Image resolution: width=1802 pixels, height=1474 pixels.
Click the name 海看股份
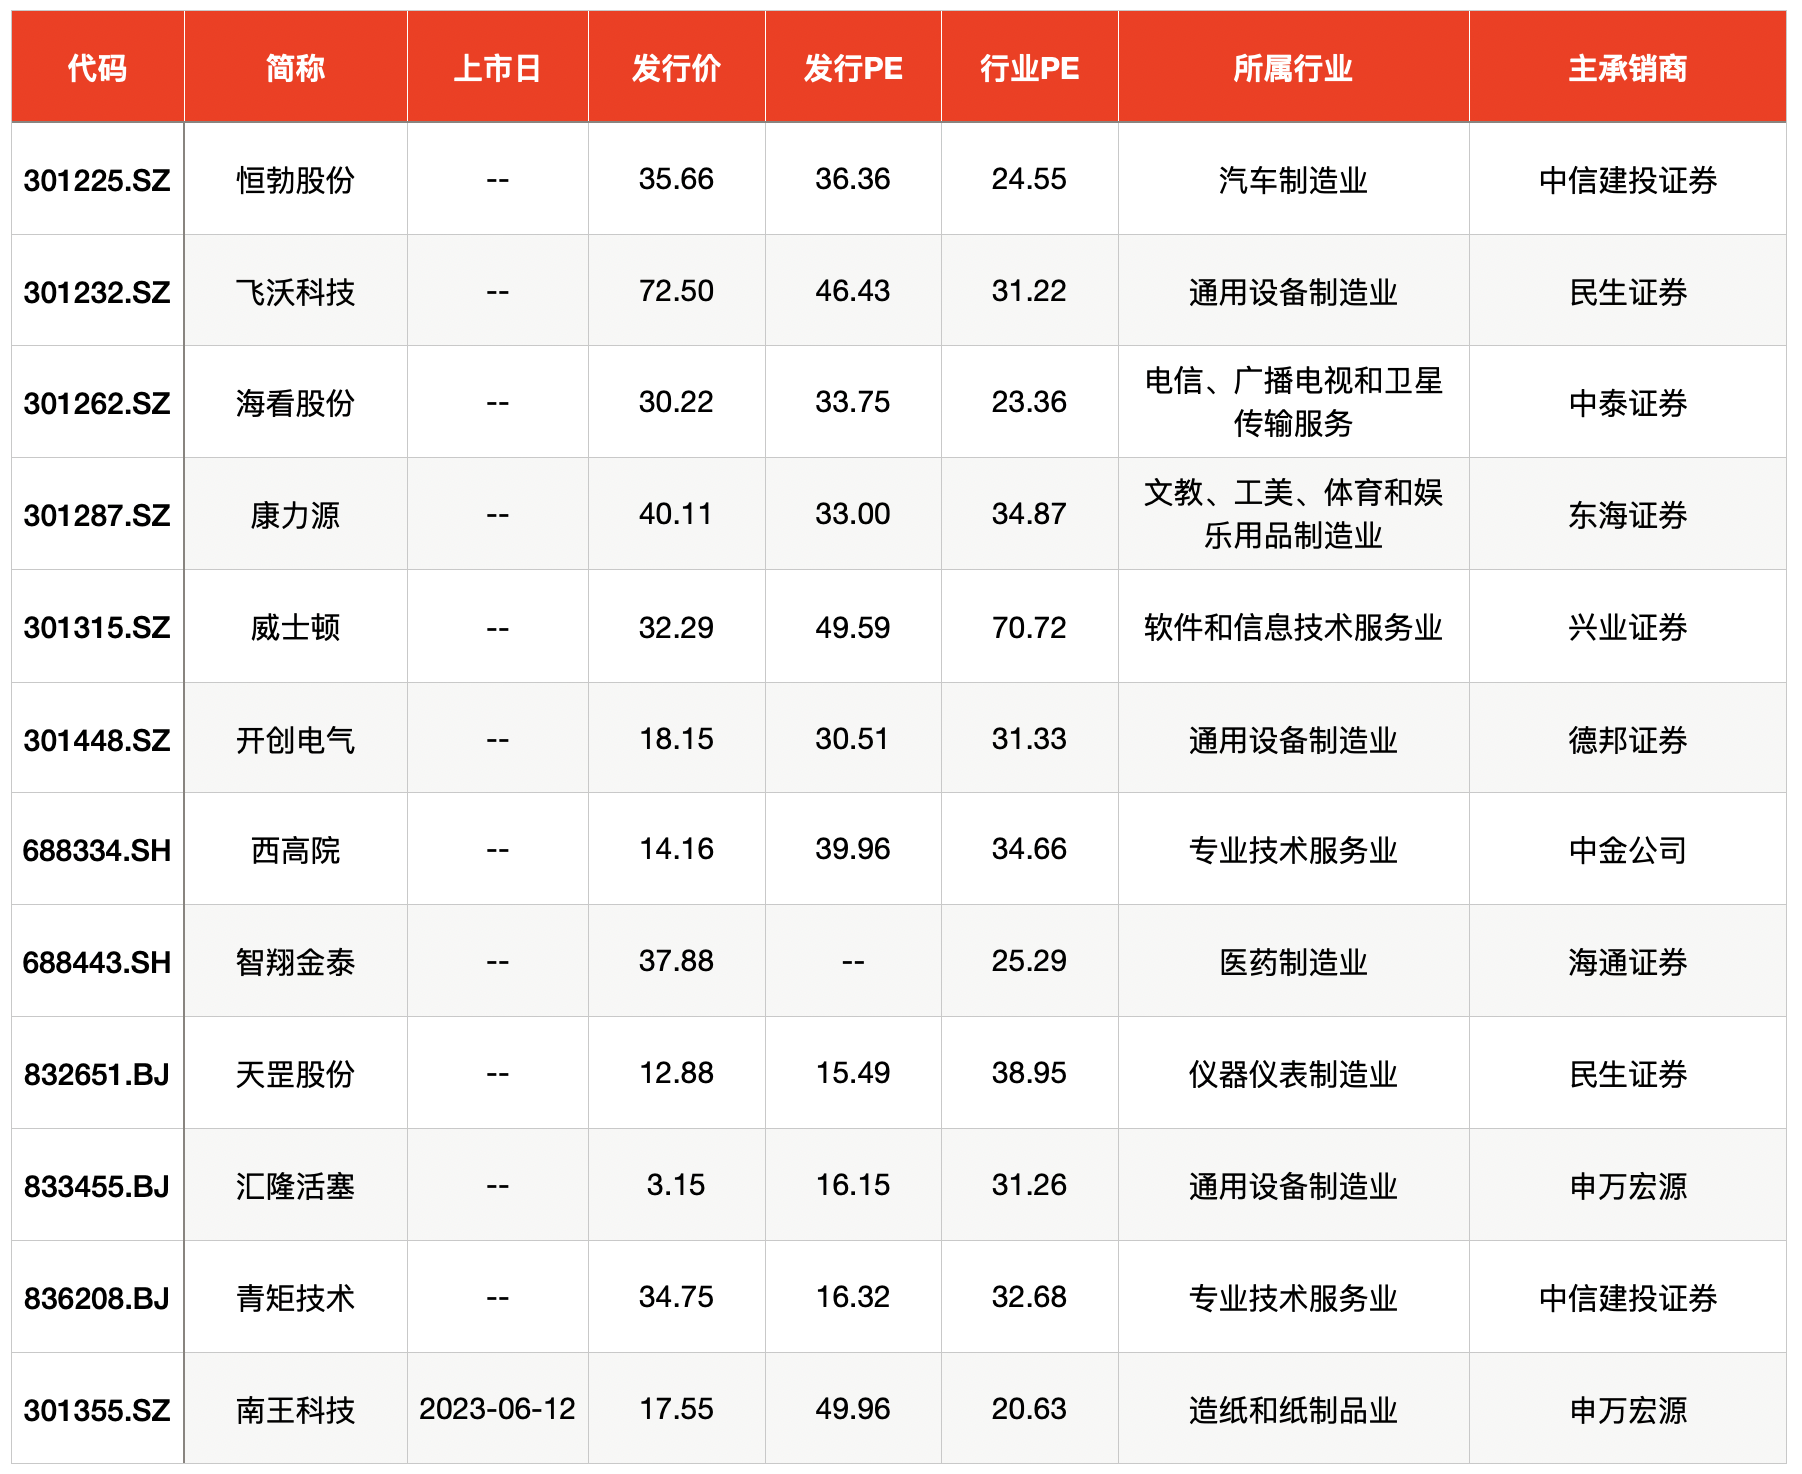point(295,403)
